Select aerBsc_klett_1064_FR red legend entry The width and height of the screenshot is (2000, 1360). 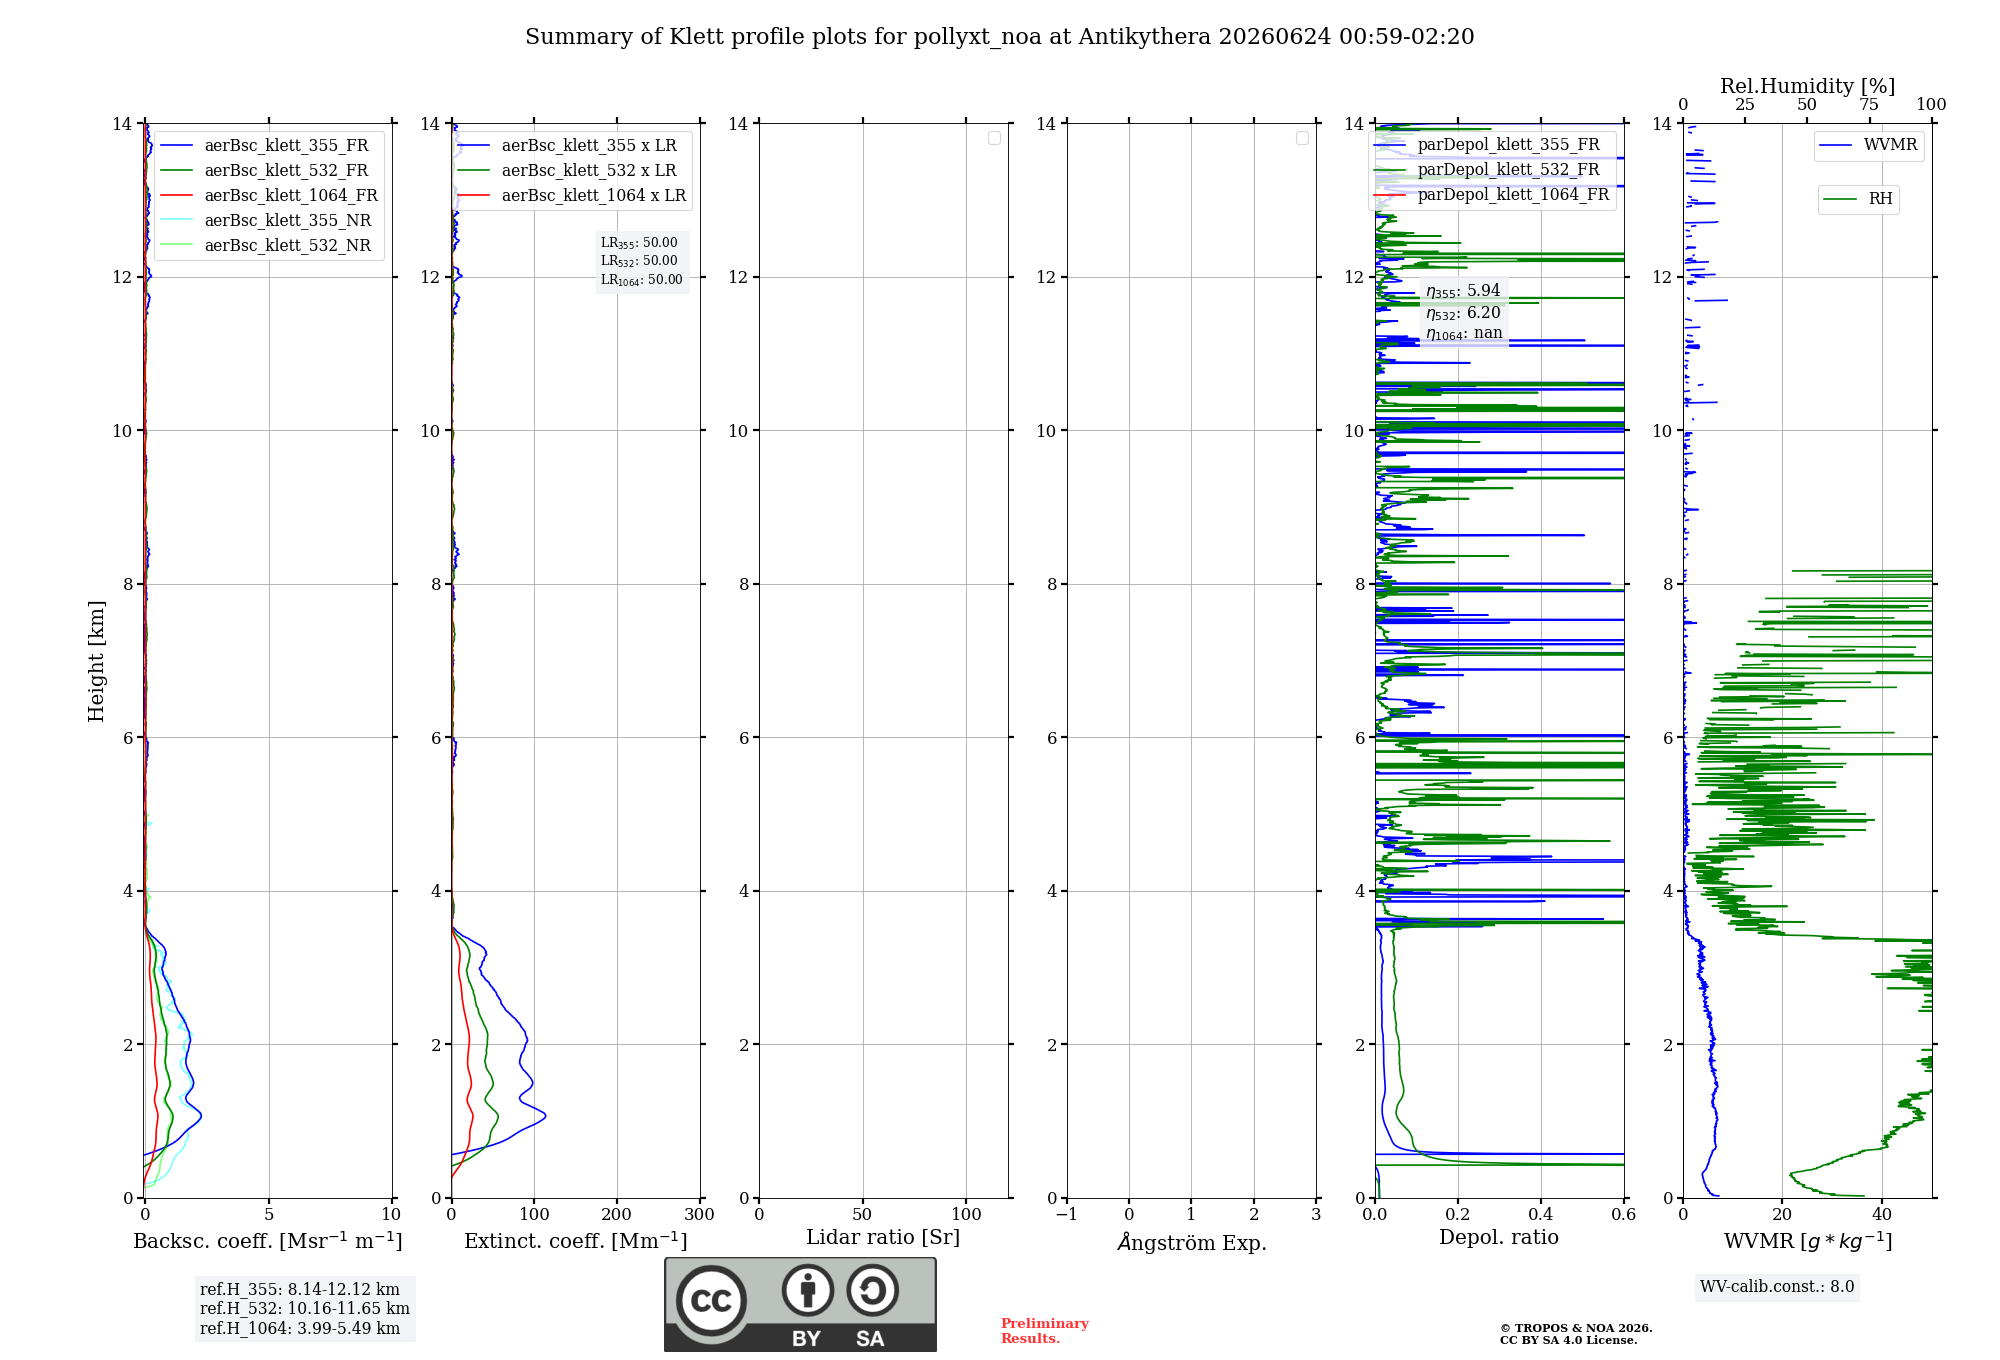coord(269,196)
